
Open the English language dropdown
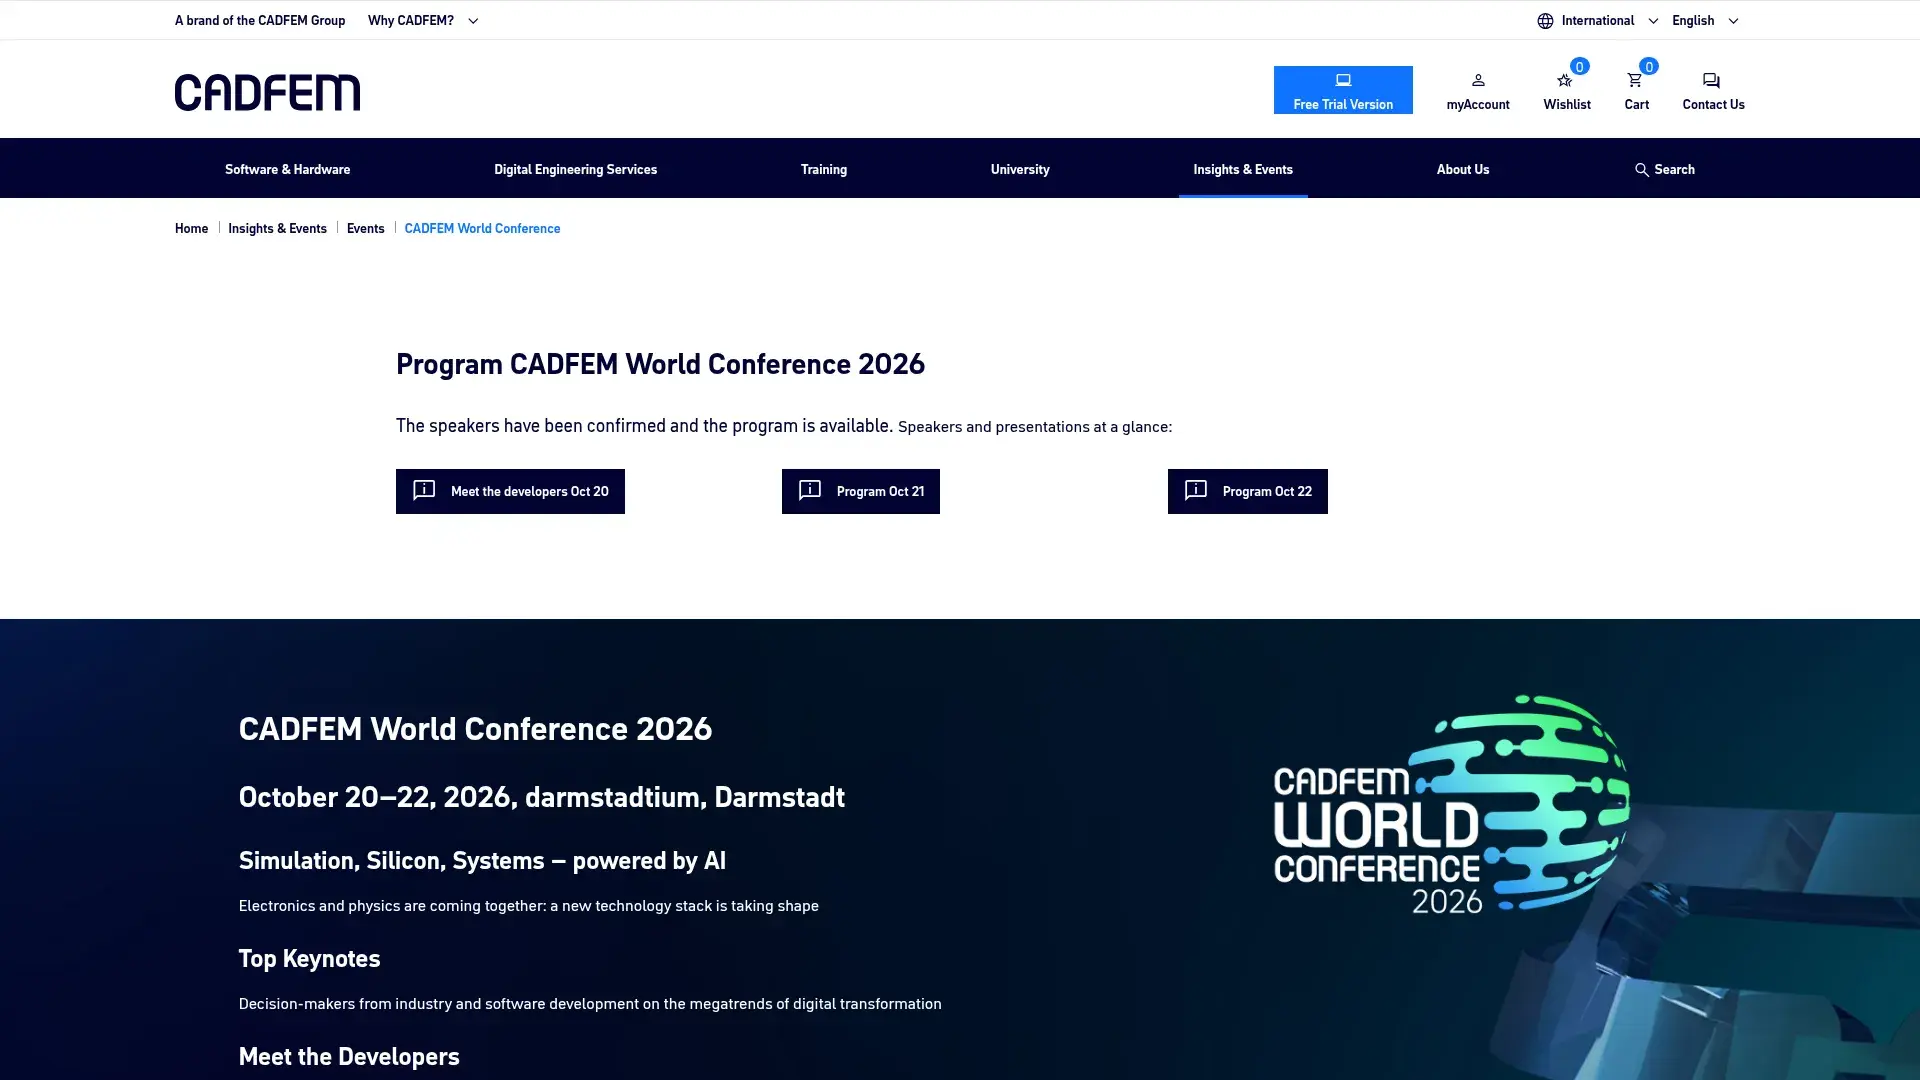[1705, 20]
